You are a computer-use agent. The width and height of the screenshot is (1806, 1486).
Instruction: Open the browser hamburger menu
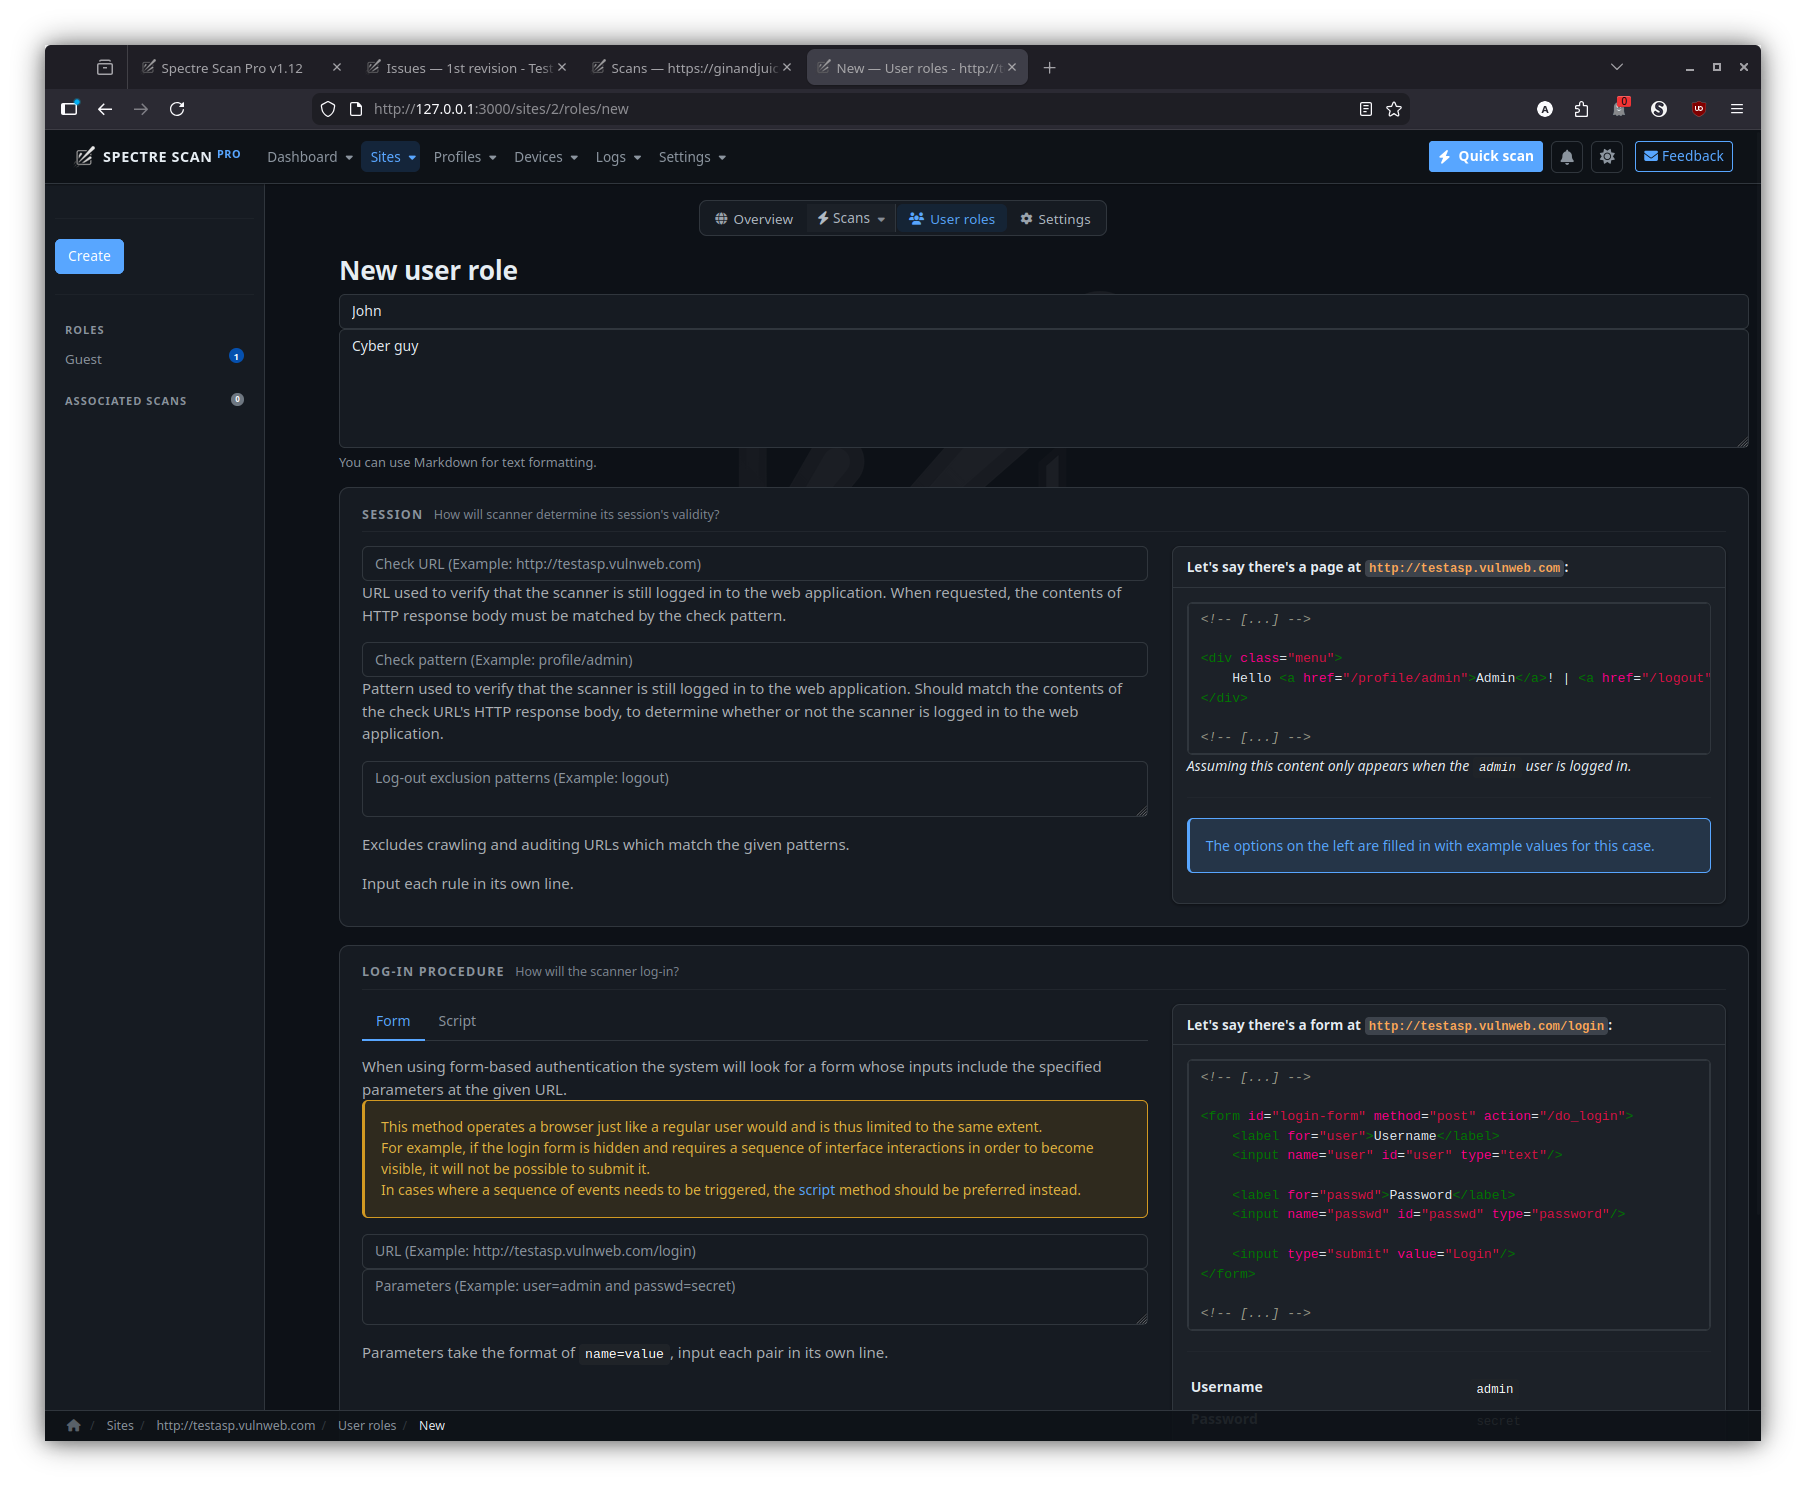pos(1737,109)
